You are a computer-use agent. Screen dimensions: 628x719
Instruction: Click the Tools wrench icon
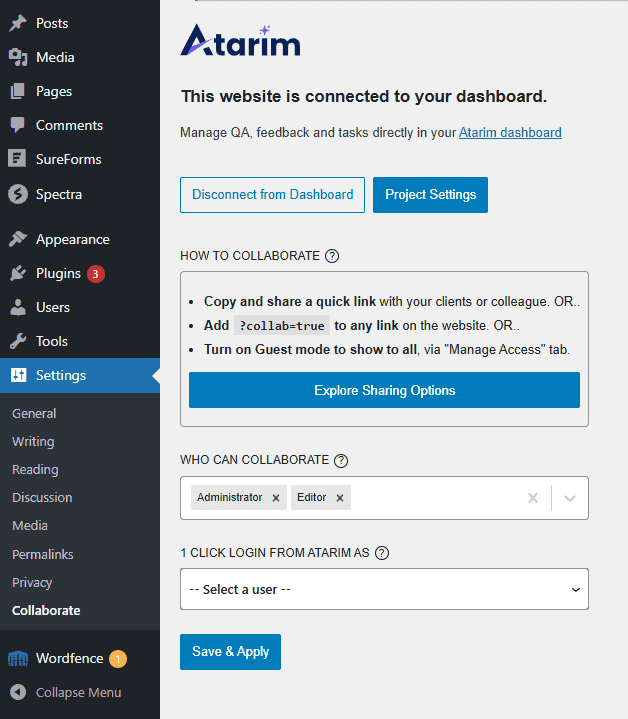pyautogui.click(x=18, y=341)
